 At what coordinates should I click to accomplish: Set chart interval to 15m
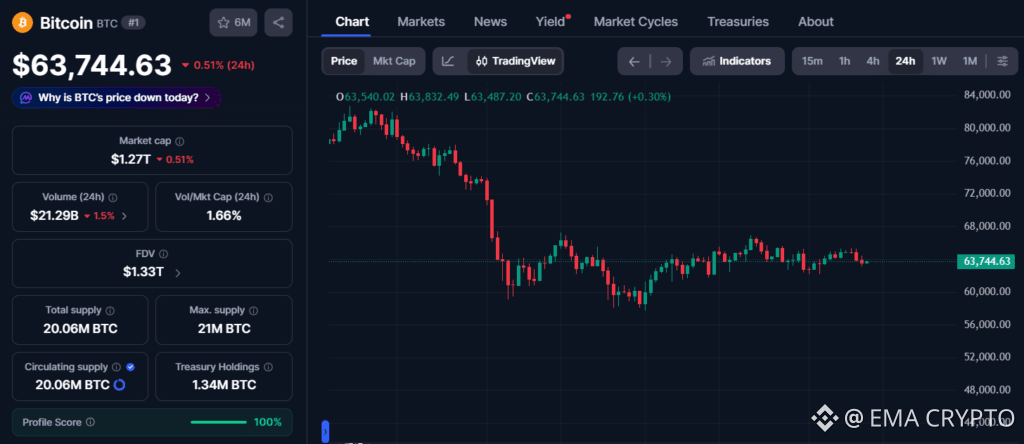(x=812, y=61)
